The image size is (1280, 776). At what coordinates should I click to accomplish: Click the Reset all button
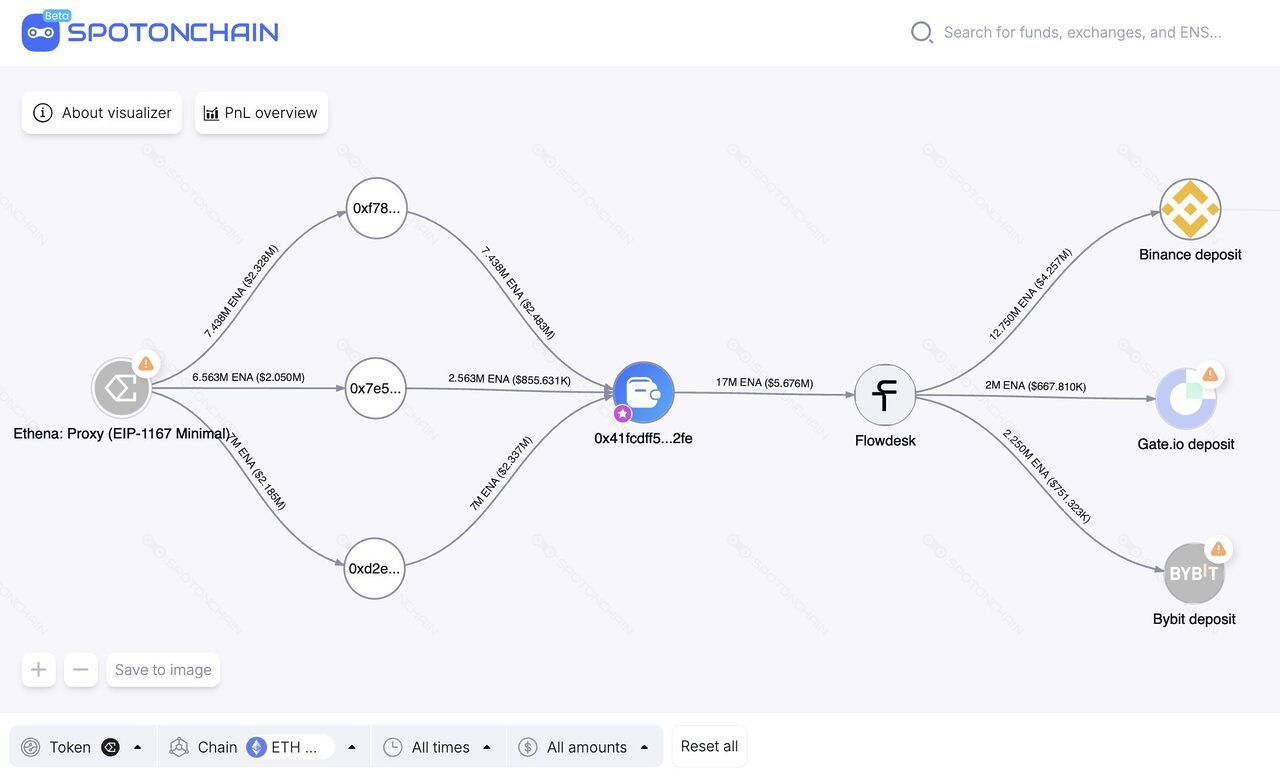(x=709, y=746)
